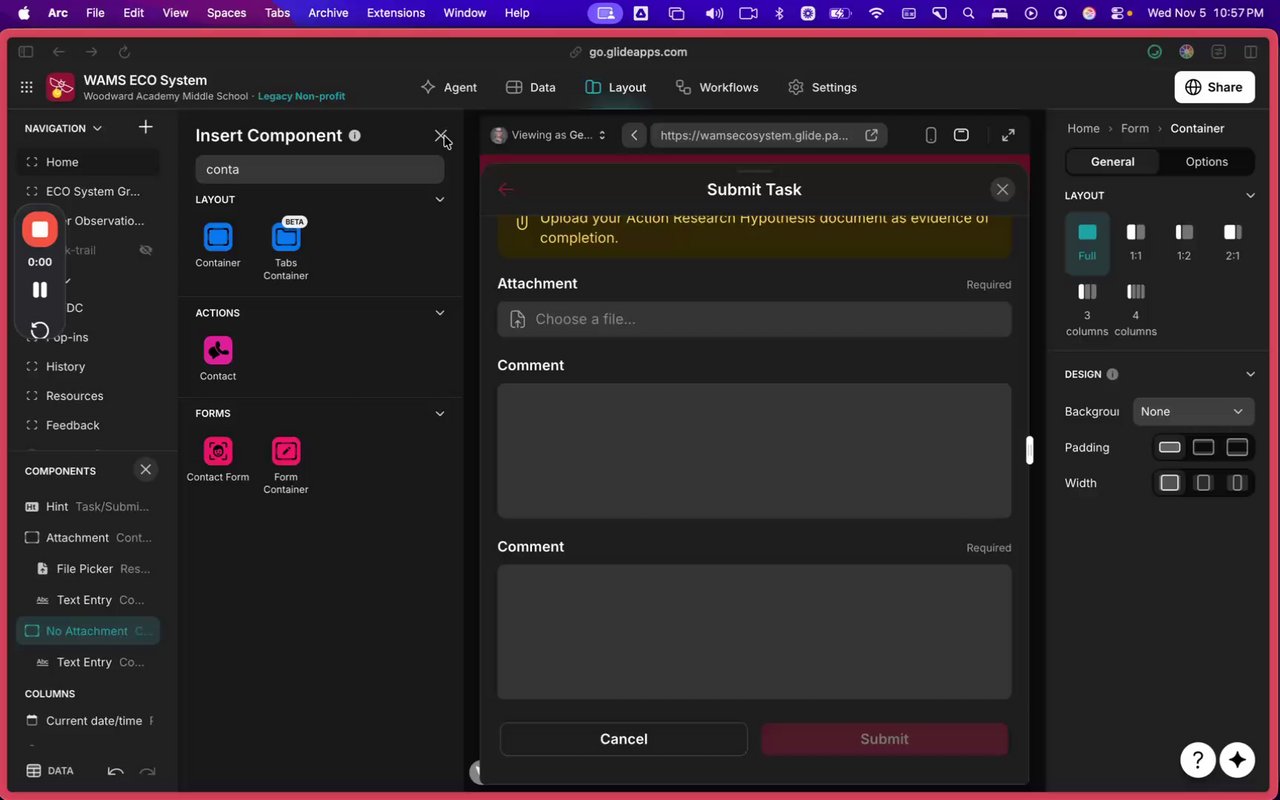Insert the Container layout component
Viewport: 1280px width, 800px height.
tap(218, 245)
